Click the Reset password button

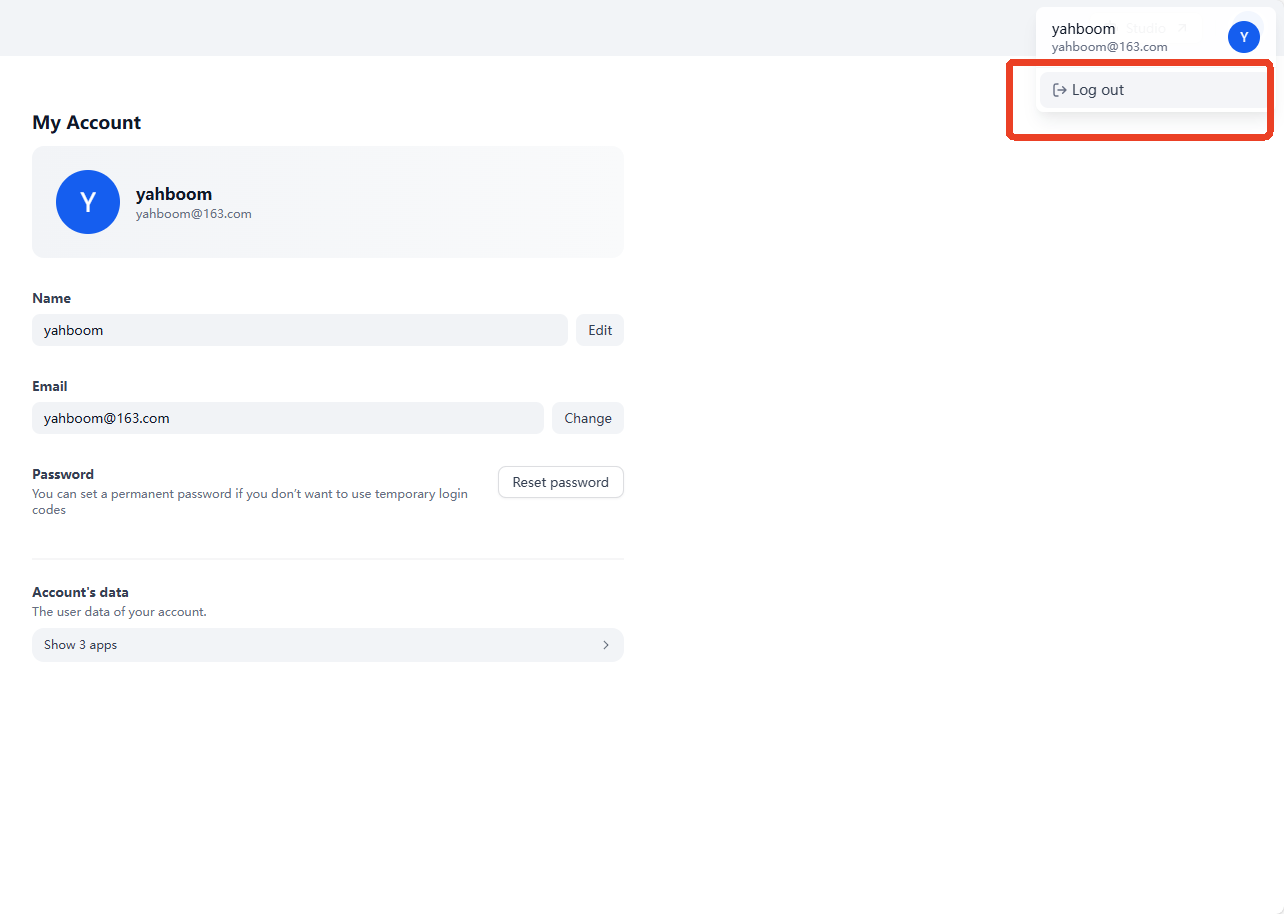(x=561, y=482)
